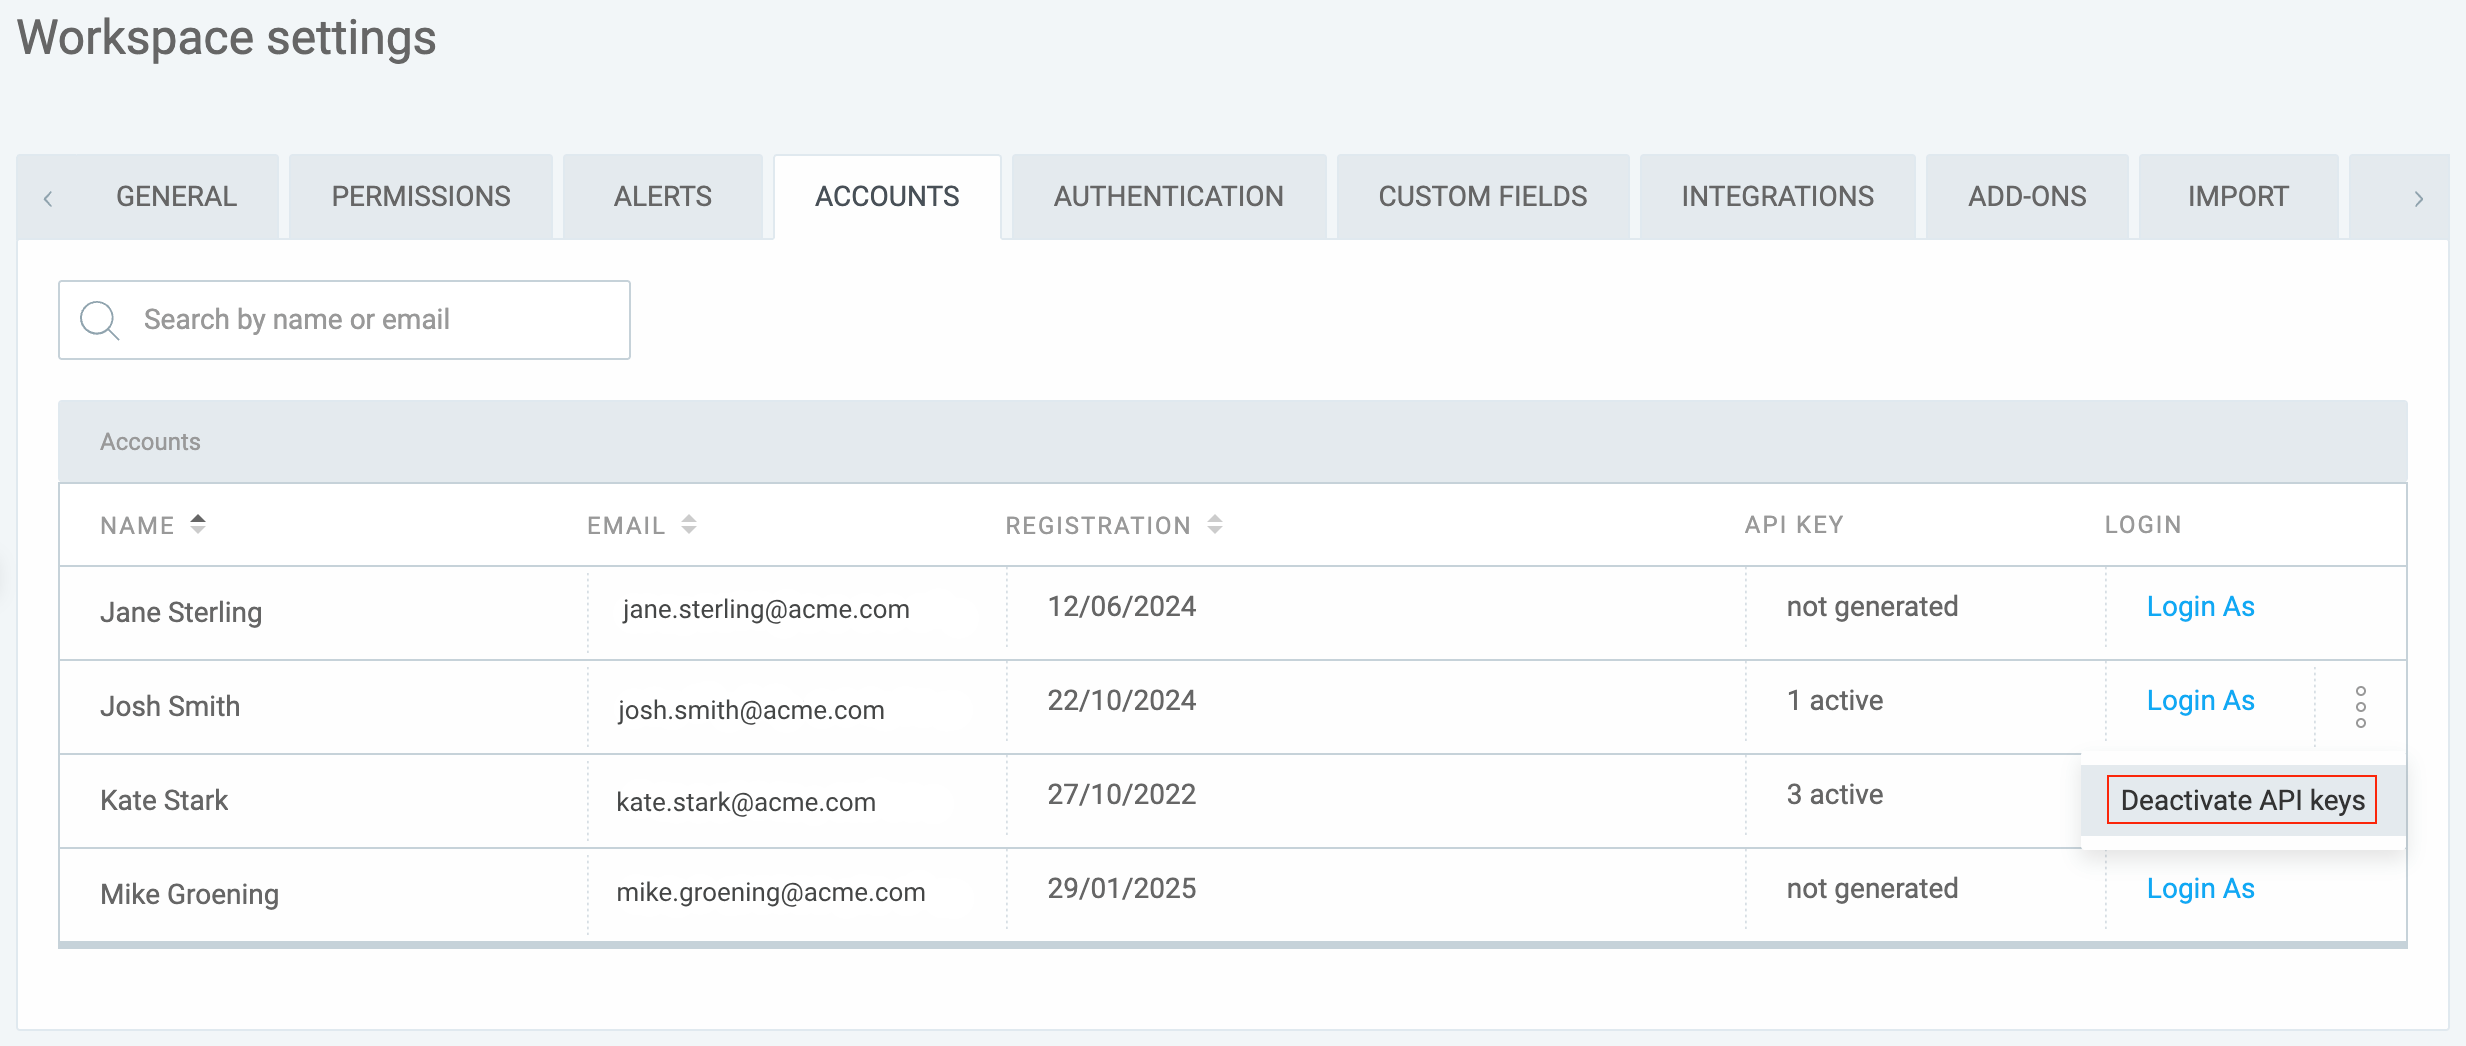Click the search magnifier icon
The width and height of the screenshot is (2466, 1046).
100,320
